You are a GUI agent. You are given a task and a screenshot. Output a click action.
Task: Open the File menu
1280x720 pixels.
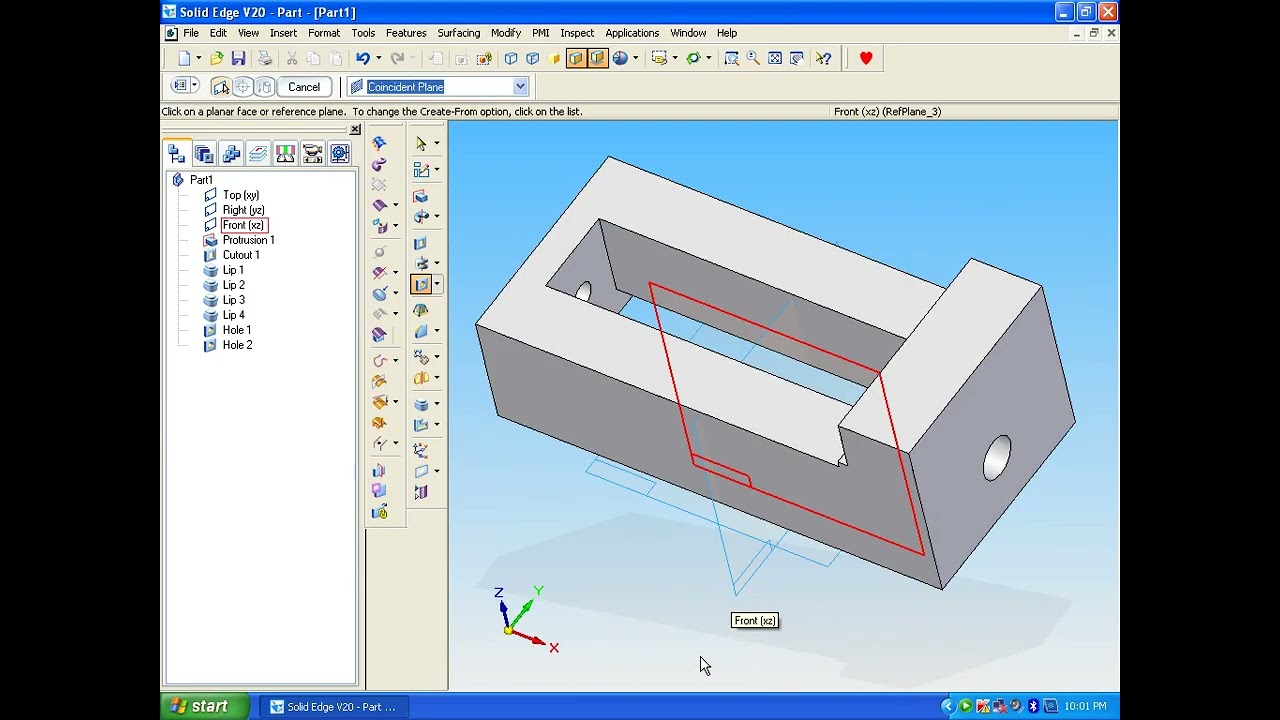pyautogui.click(x=190, y=33)
